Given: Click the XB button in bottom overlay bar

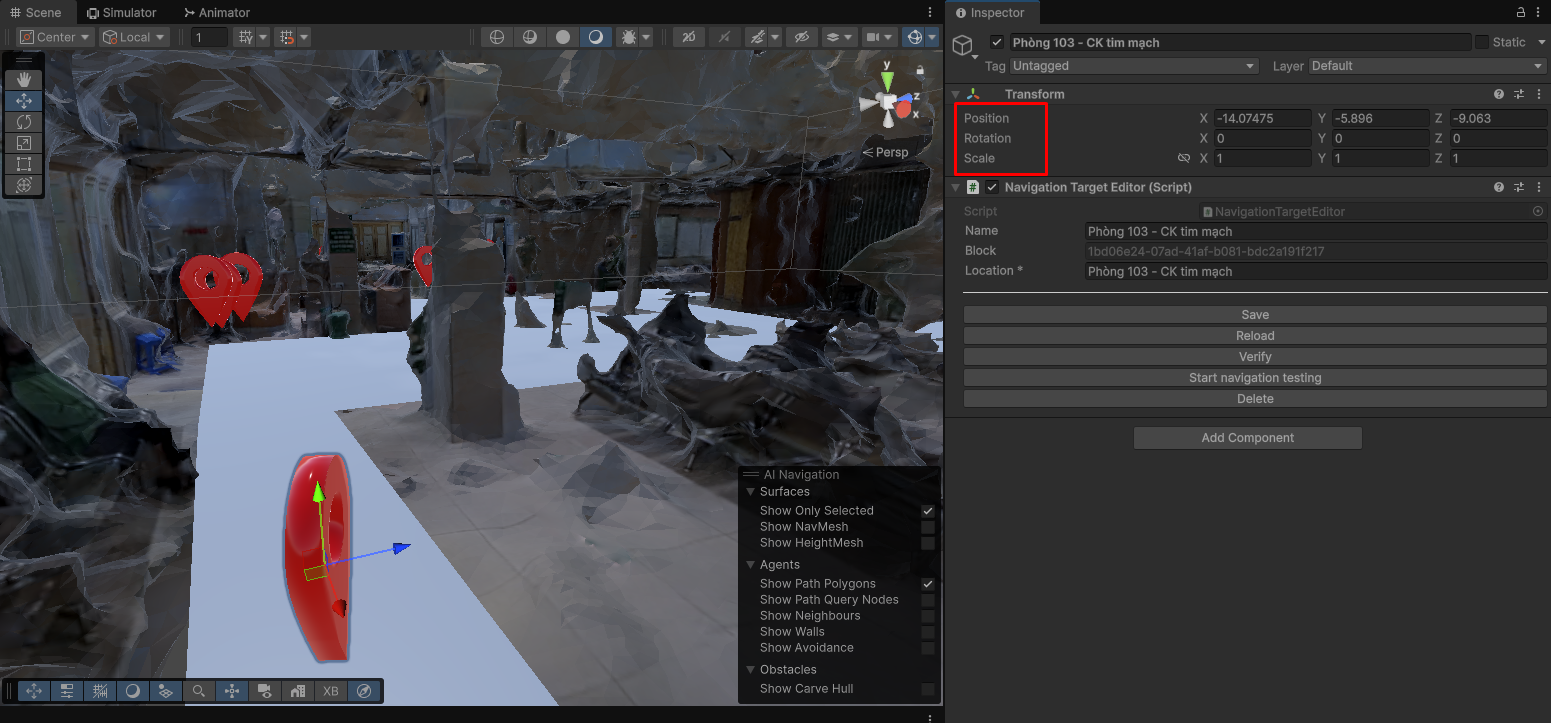Looking at the screenshot, I should click(331, 691).
